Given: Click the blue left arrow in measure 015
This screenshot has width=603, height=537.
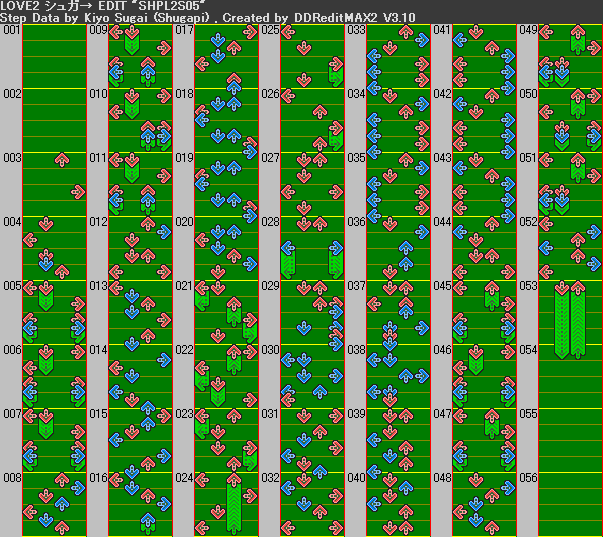Looking at the screenshot, I should click(116, 439).
